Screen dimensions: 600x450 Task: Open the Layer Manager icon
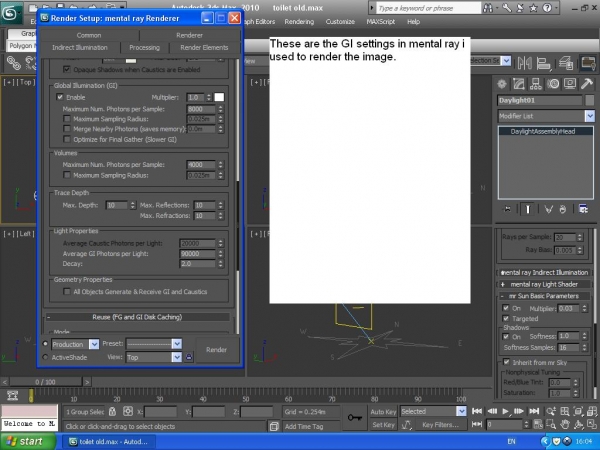pos(566,63)
